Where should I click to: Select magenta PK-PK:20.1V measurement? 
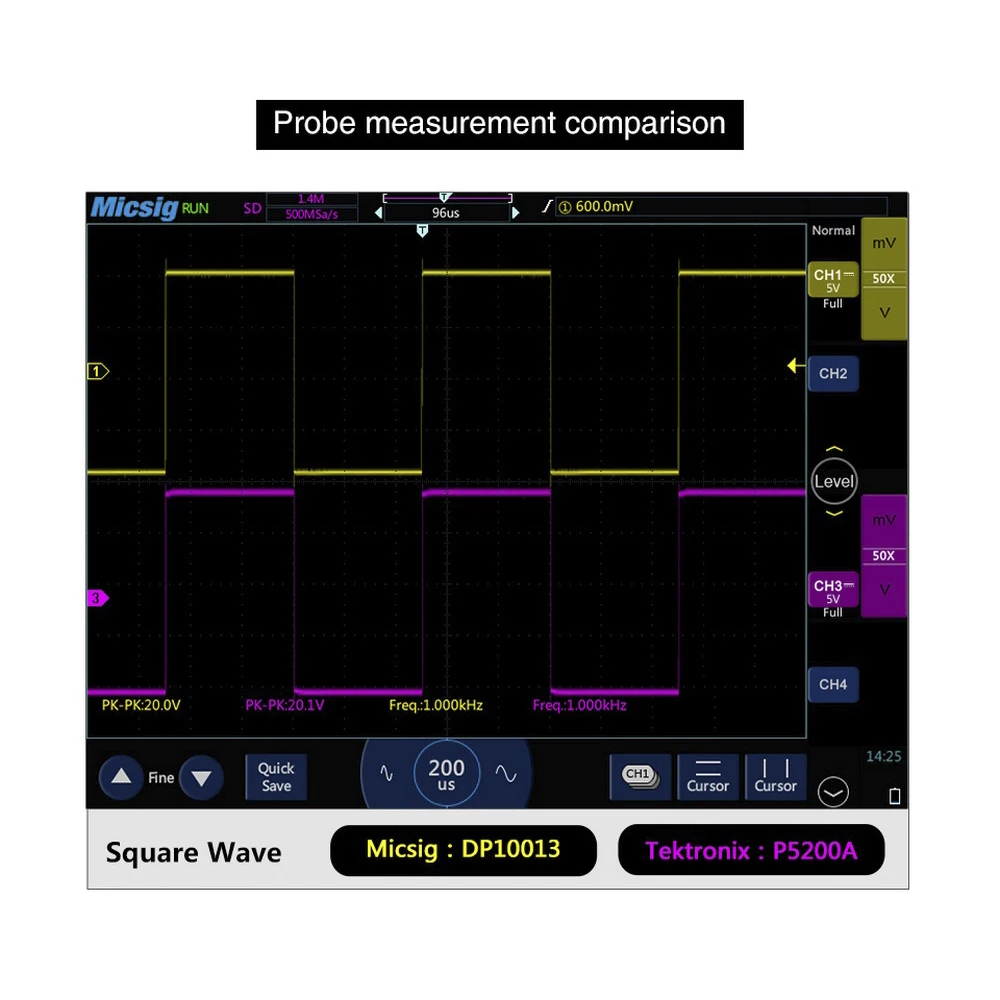coord(284,705)
